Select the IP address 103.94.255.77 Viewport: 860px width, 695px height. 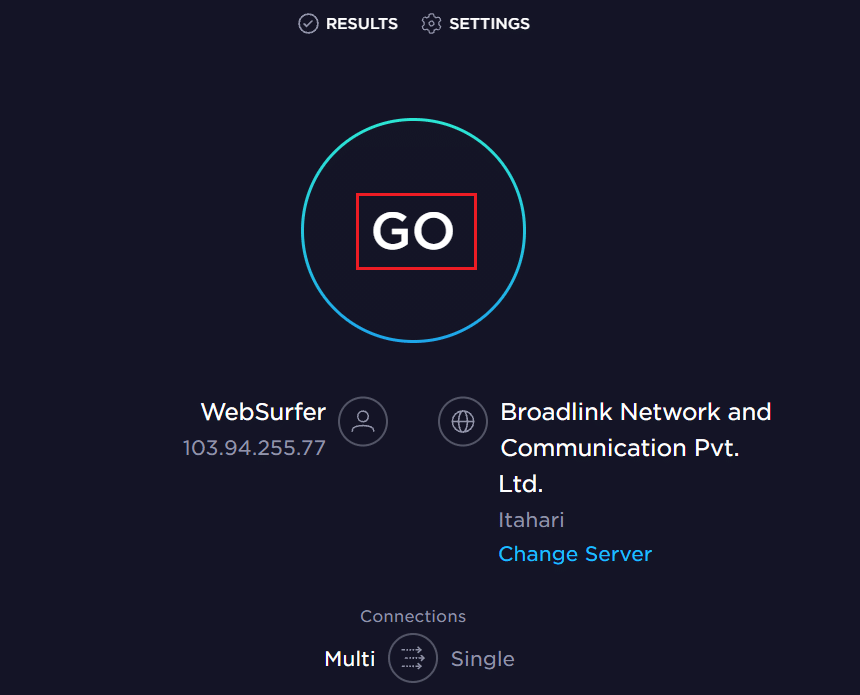253,447
